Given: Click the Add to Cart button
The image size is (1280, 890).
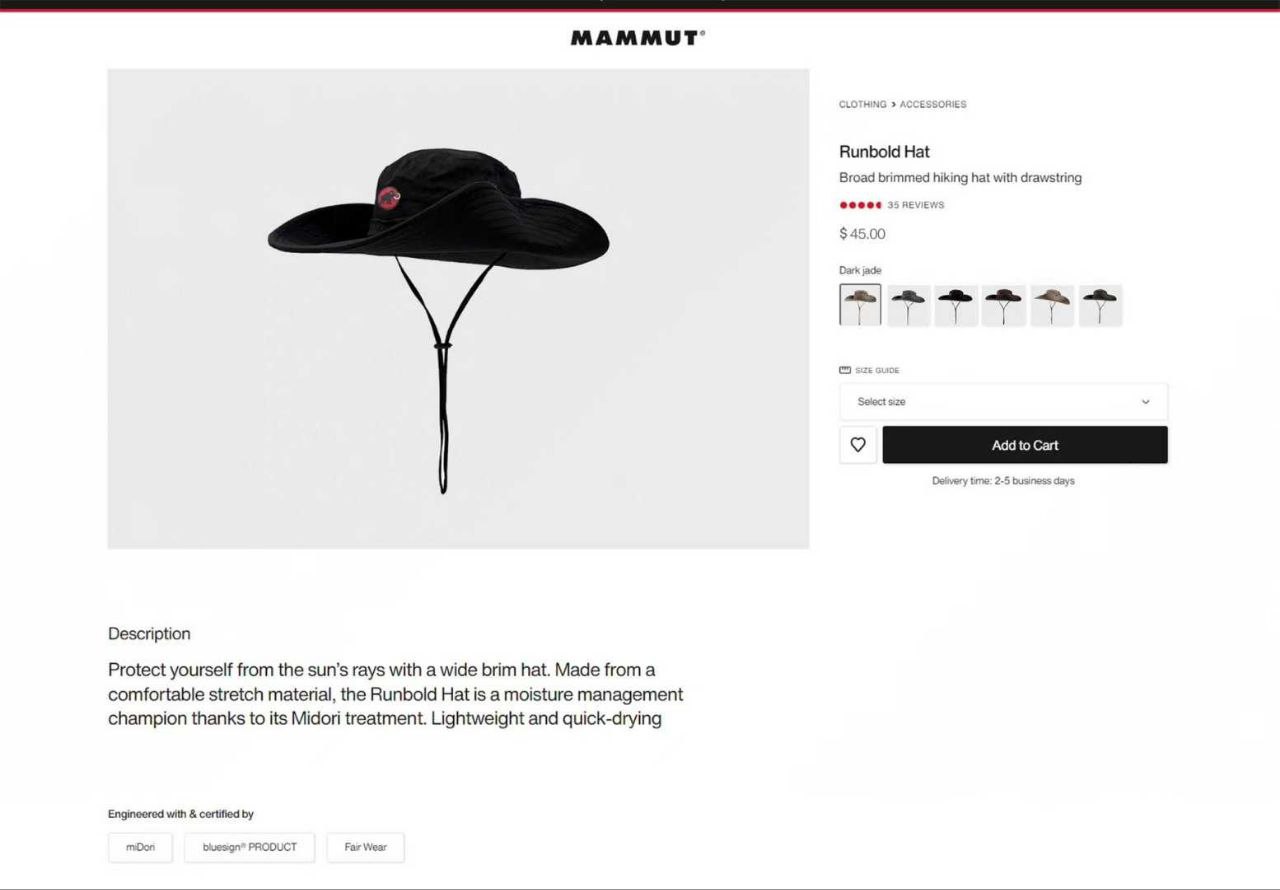Looking at the screenshot, I should (x=1025, y=445).
